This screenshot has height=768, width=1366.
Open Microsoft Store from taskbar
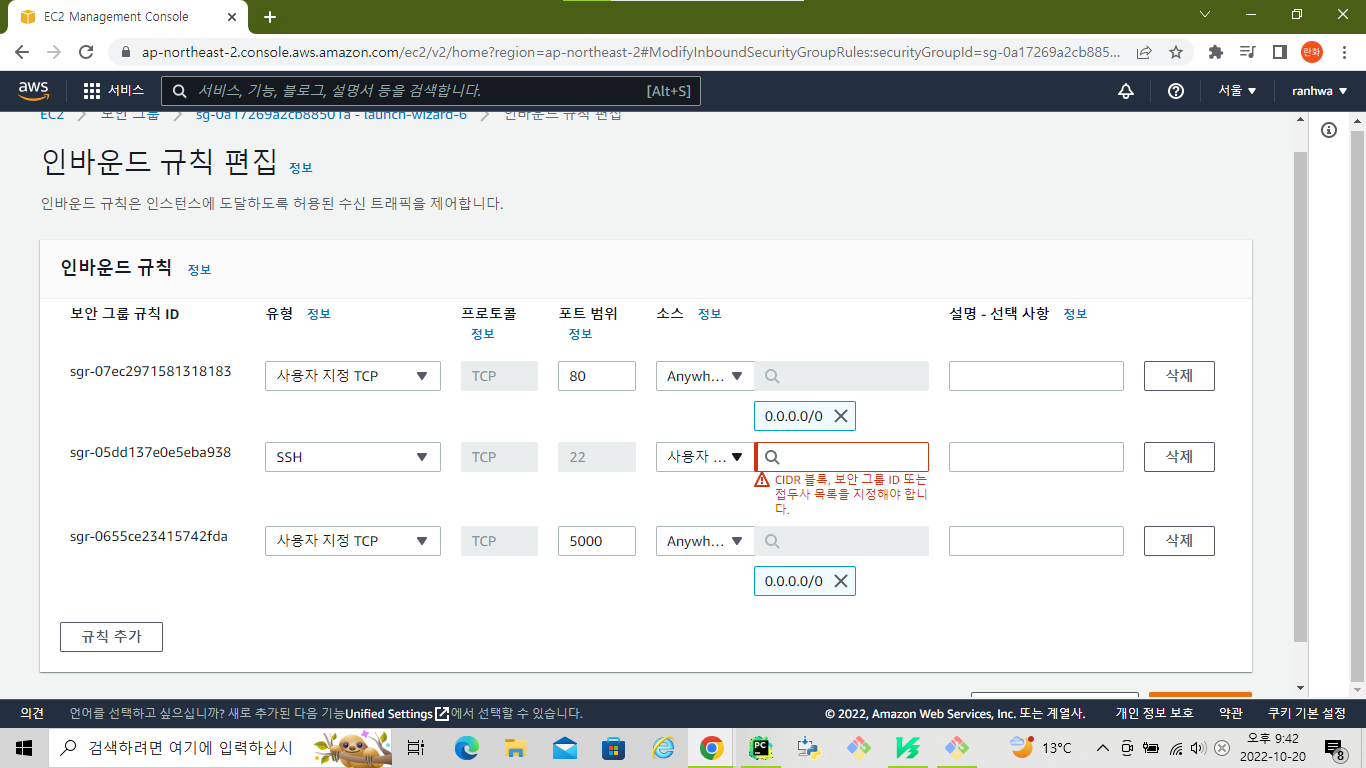pos(613,747)
